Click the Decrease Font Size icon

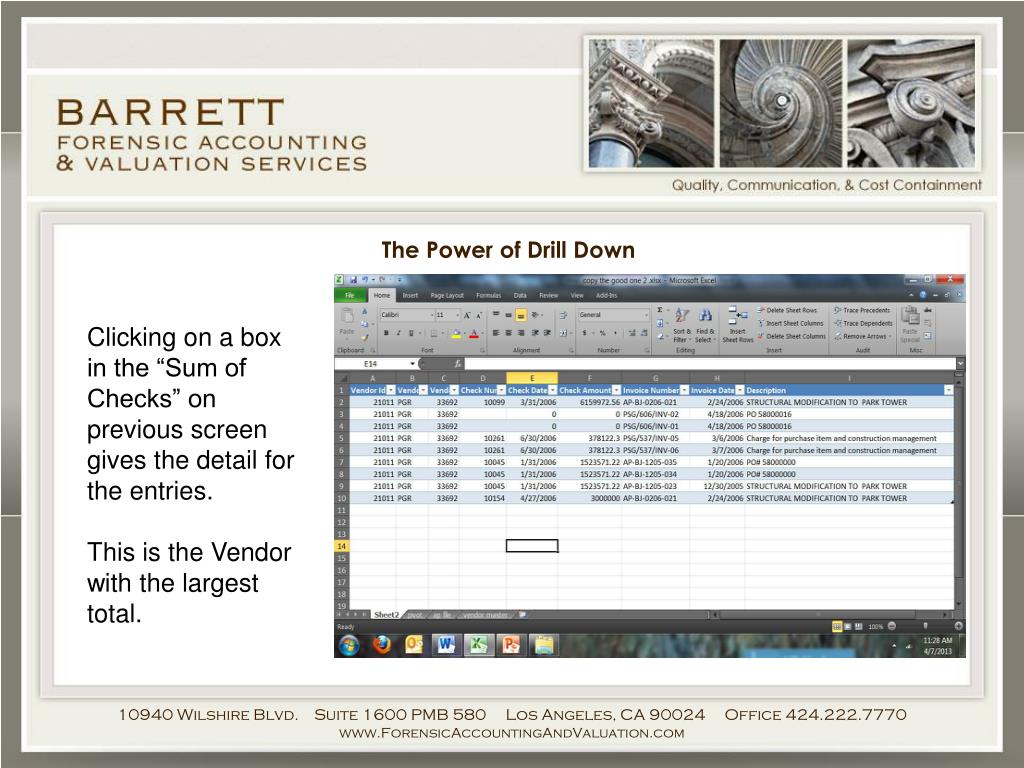[479, 315]
